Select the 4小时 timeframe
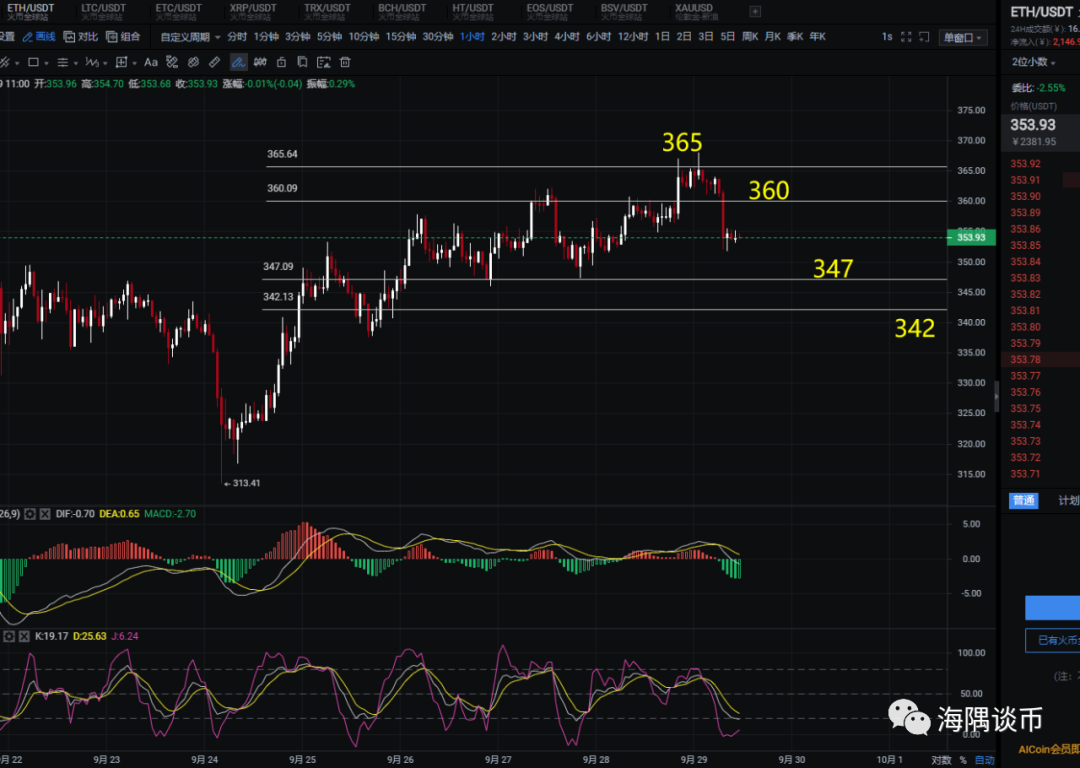This screenshot has height=768, width=1080. (565, 35)
